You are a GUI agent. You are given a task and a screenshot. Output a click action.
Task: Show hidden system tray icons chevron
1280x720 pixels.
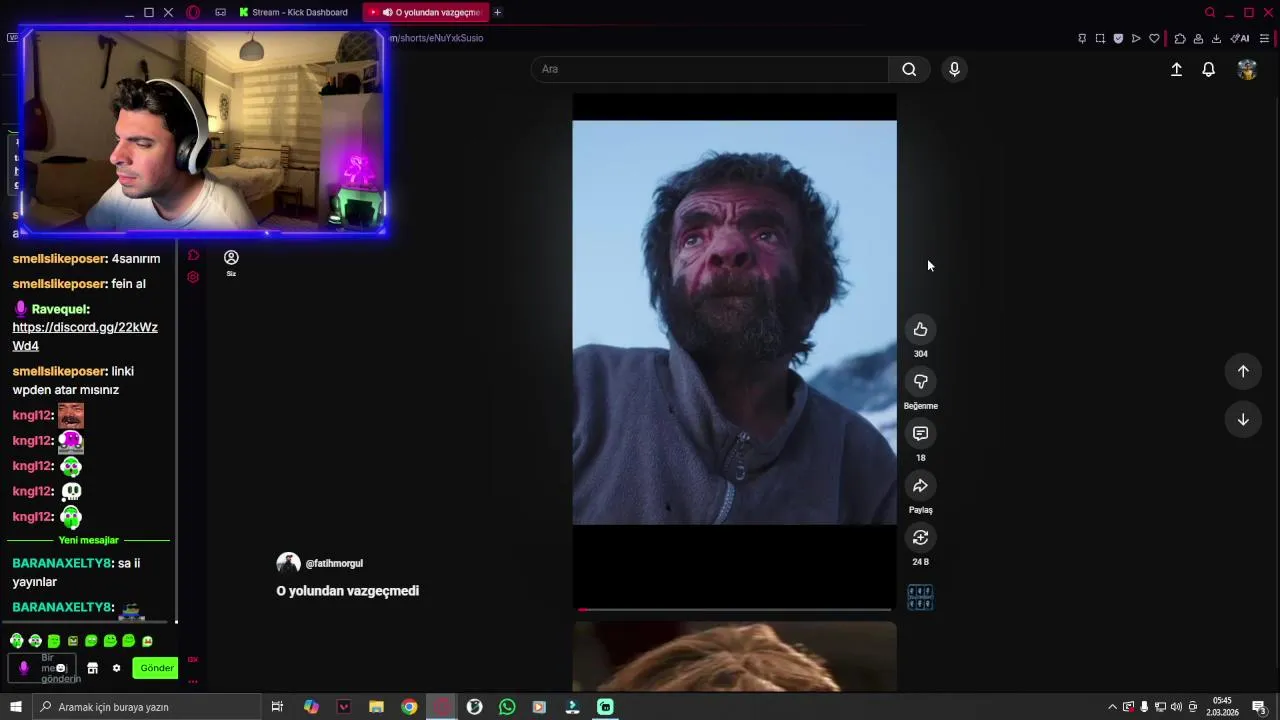[x=1112, y=707]
